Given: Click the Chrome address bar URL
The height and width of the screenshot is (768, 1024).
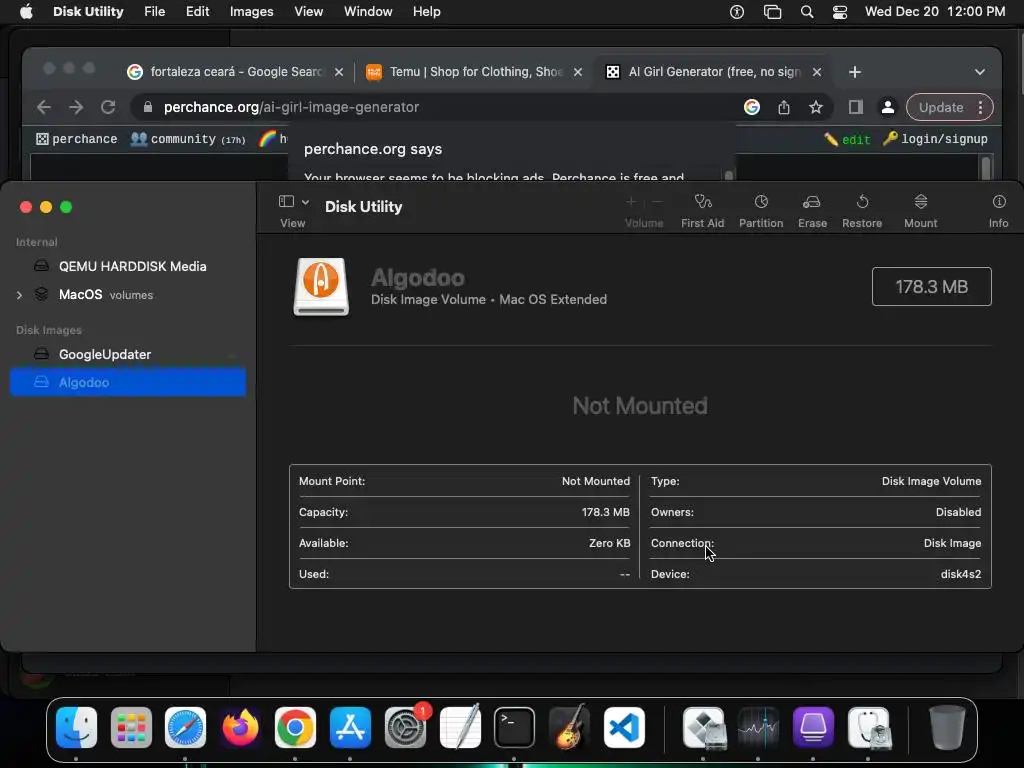Looking at the screenshot, I should [x=291, y=107].
